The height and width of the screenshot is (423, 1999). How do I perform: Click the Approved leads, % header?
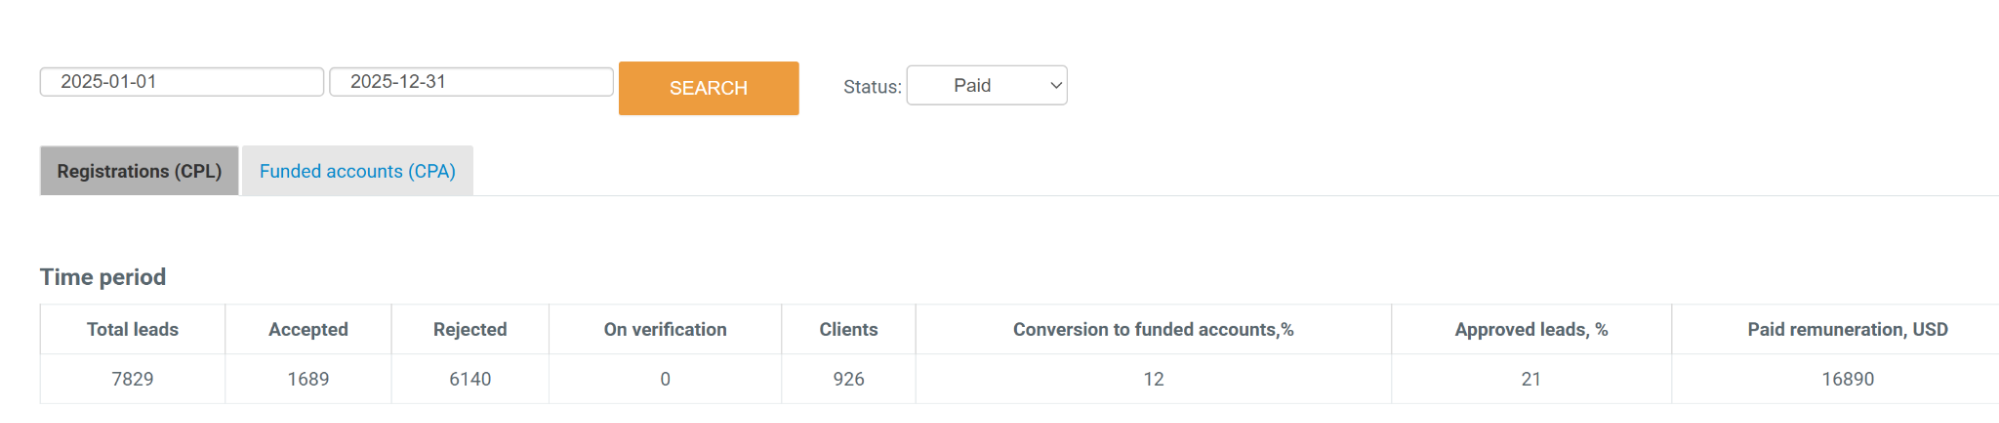(x=1531, y=329)
